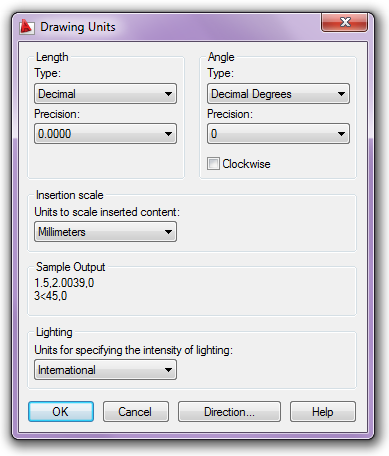Expand the Length Precision dropdown showing 0.0000
389x456 pixels.
(x=105, y=134)
